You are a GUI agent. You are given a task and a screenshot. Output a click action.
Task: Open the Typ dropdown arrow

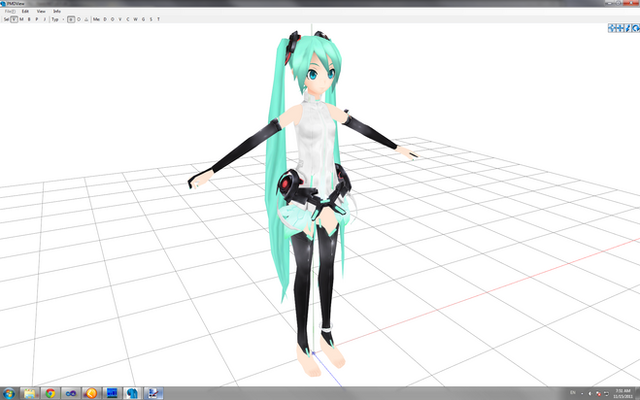(63, 19)
